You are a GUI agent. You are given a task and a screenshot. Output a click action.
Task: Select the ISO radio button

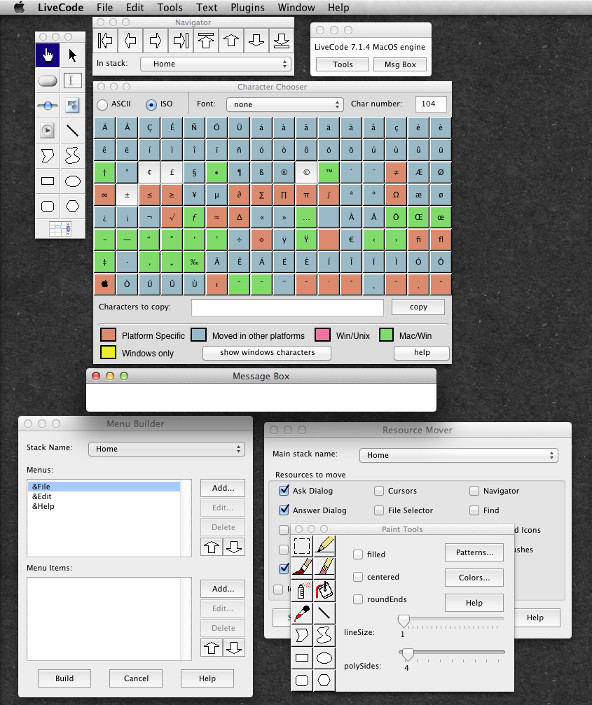click(151, 104)
